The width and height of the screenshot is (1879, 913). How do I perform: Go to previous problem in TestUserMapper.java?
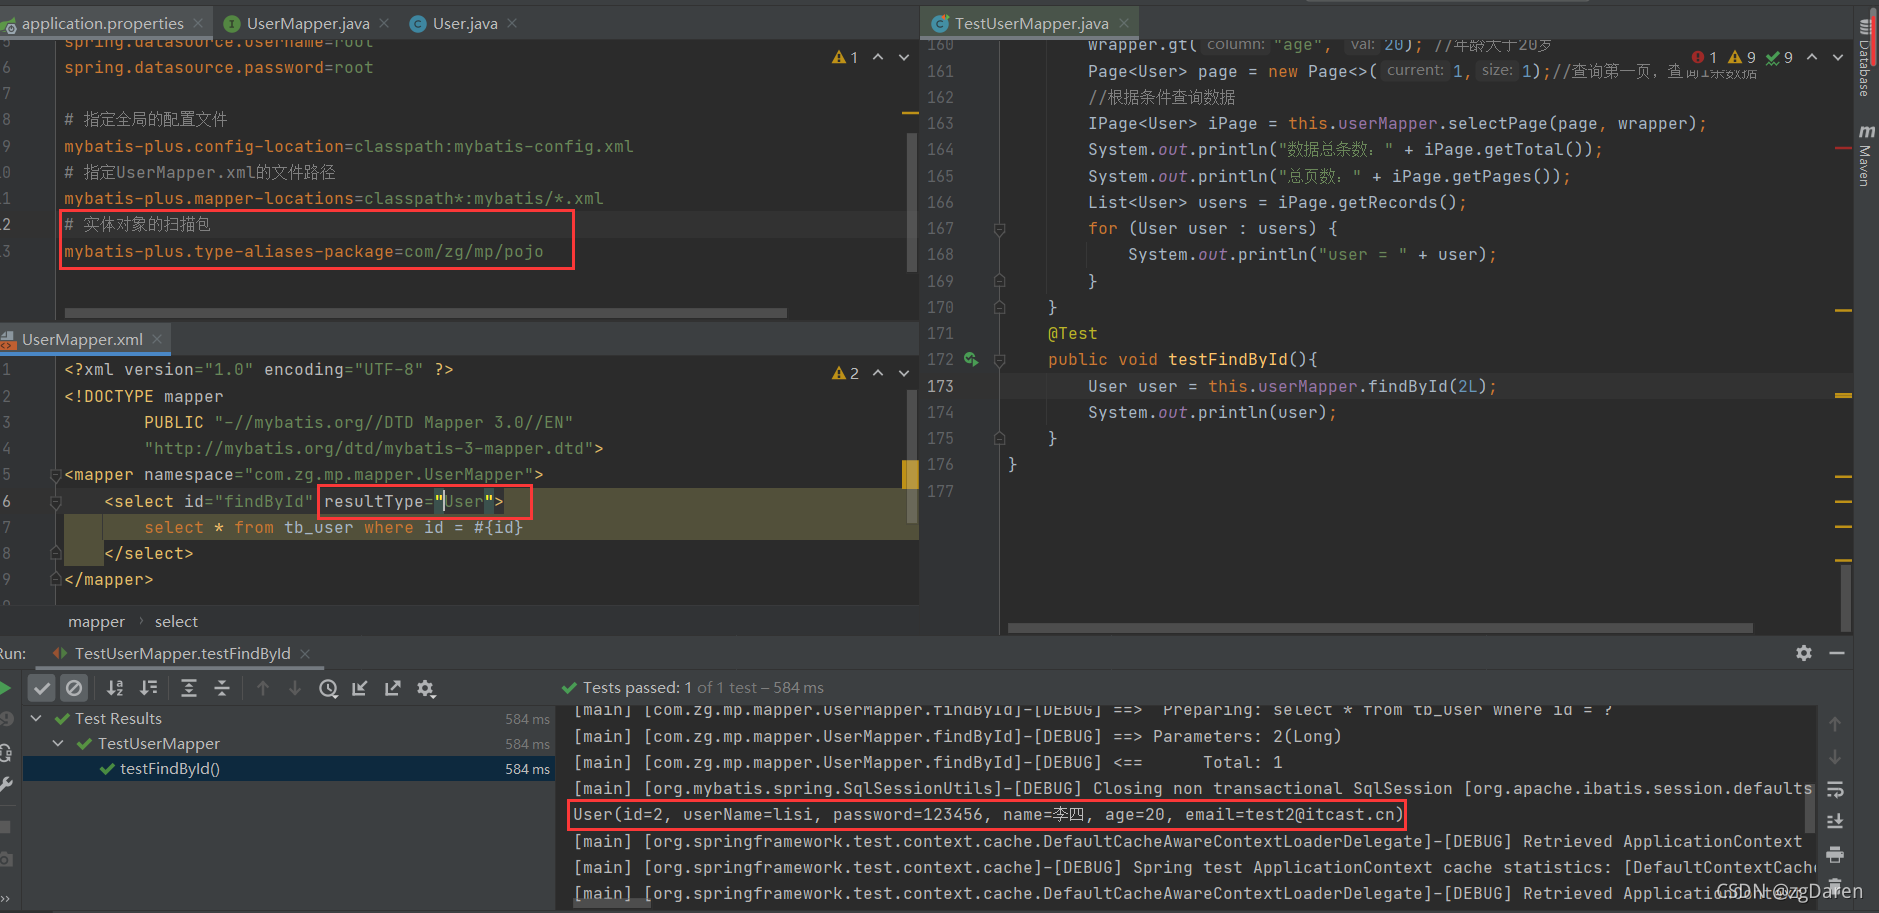[x=1812, y=57]
